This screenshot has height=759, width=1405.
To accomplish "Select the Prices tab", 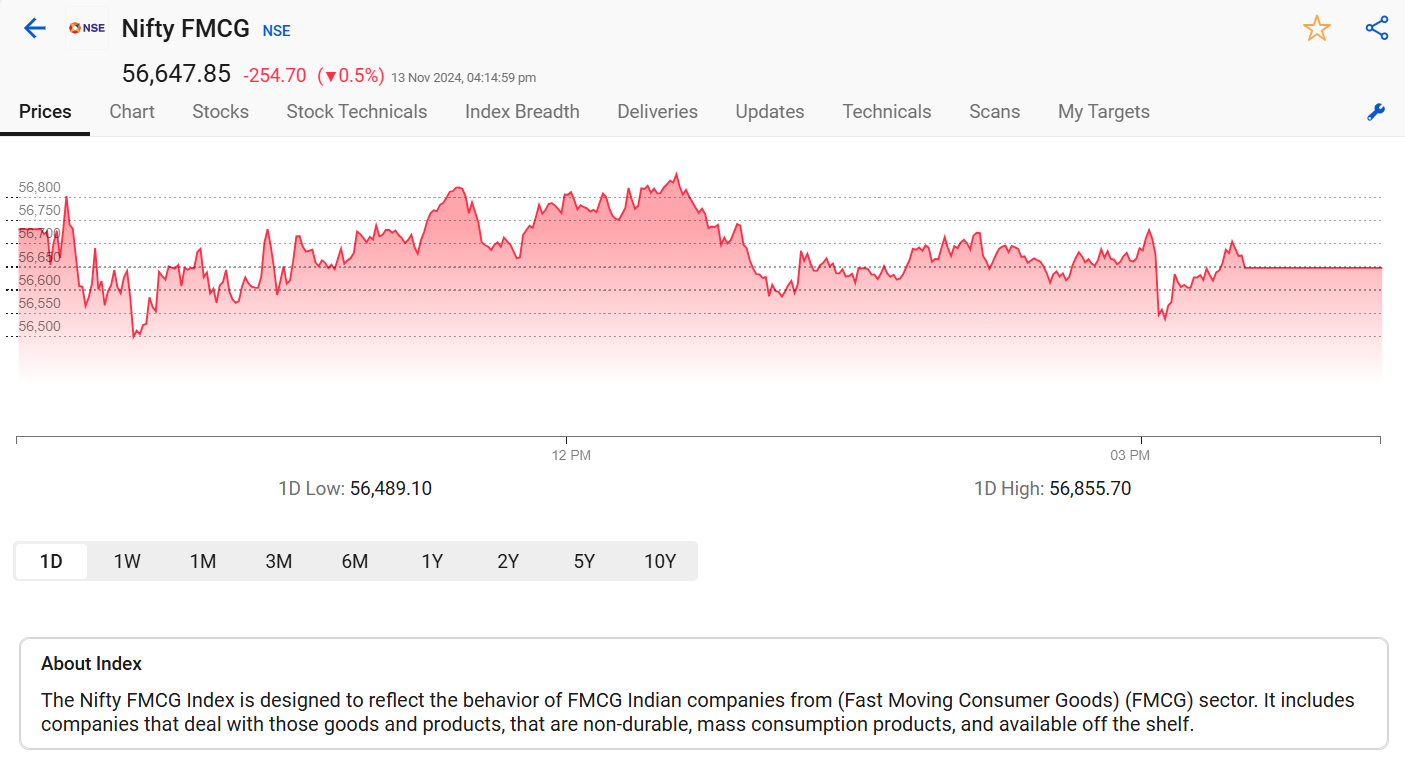I will click(45, 112).
